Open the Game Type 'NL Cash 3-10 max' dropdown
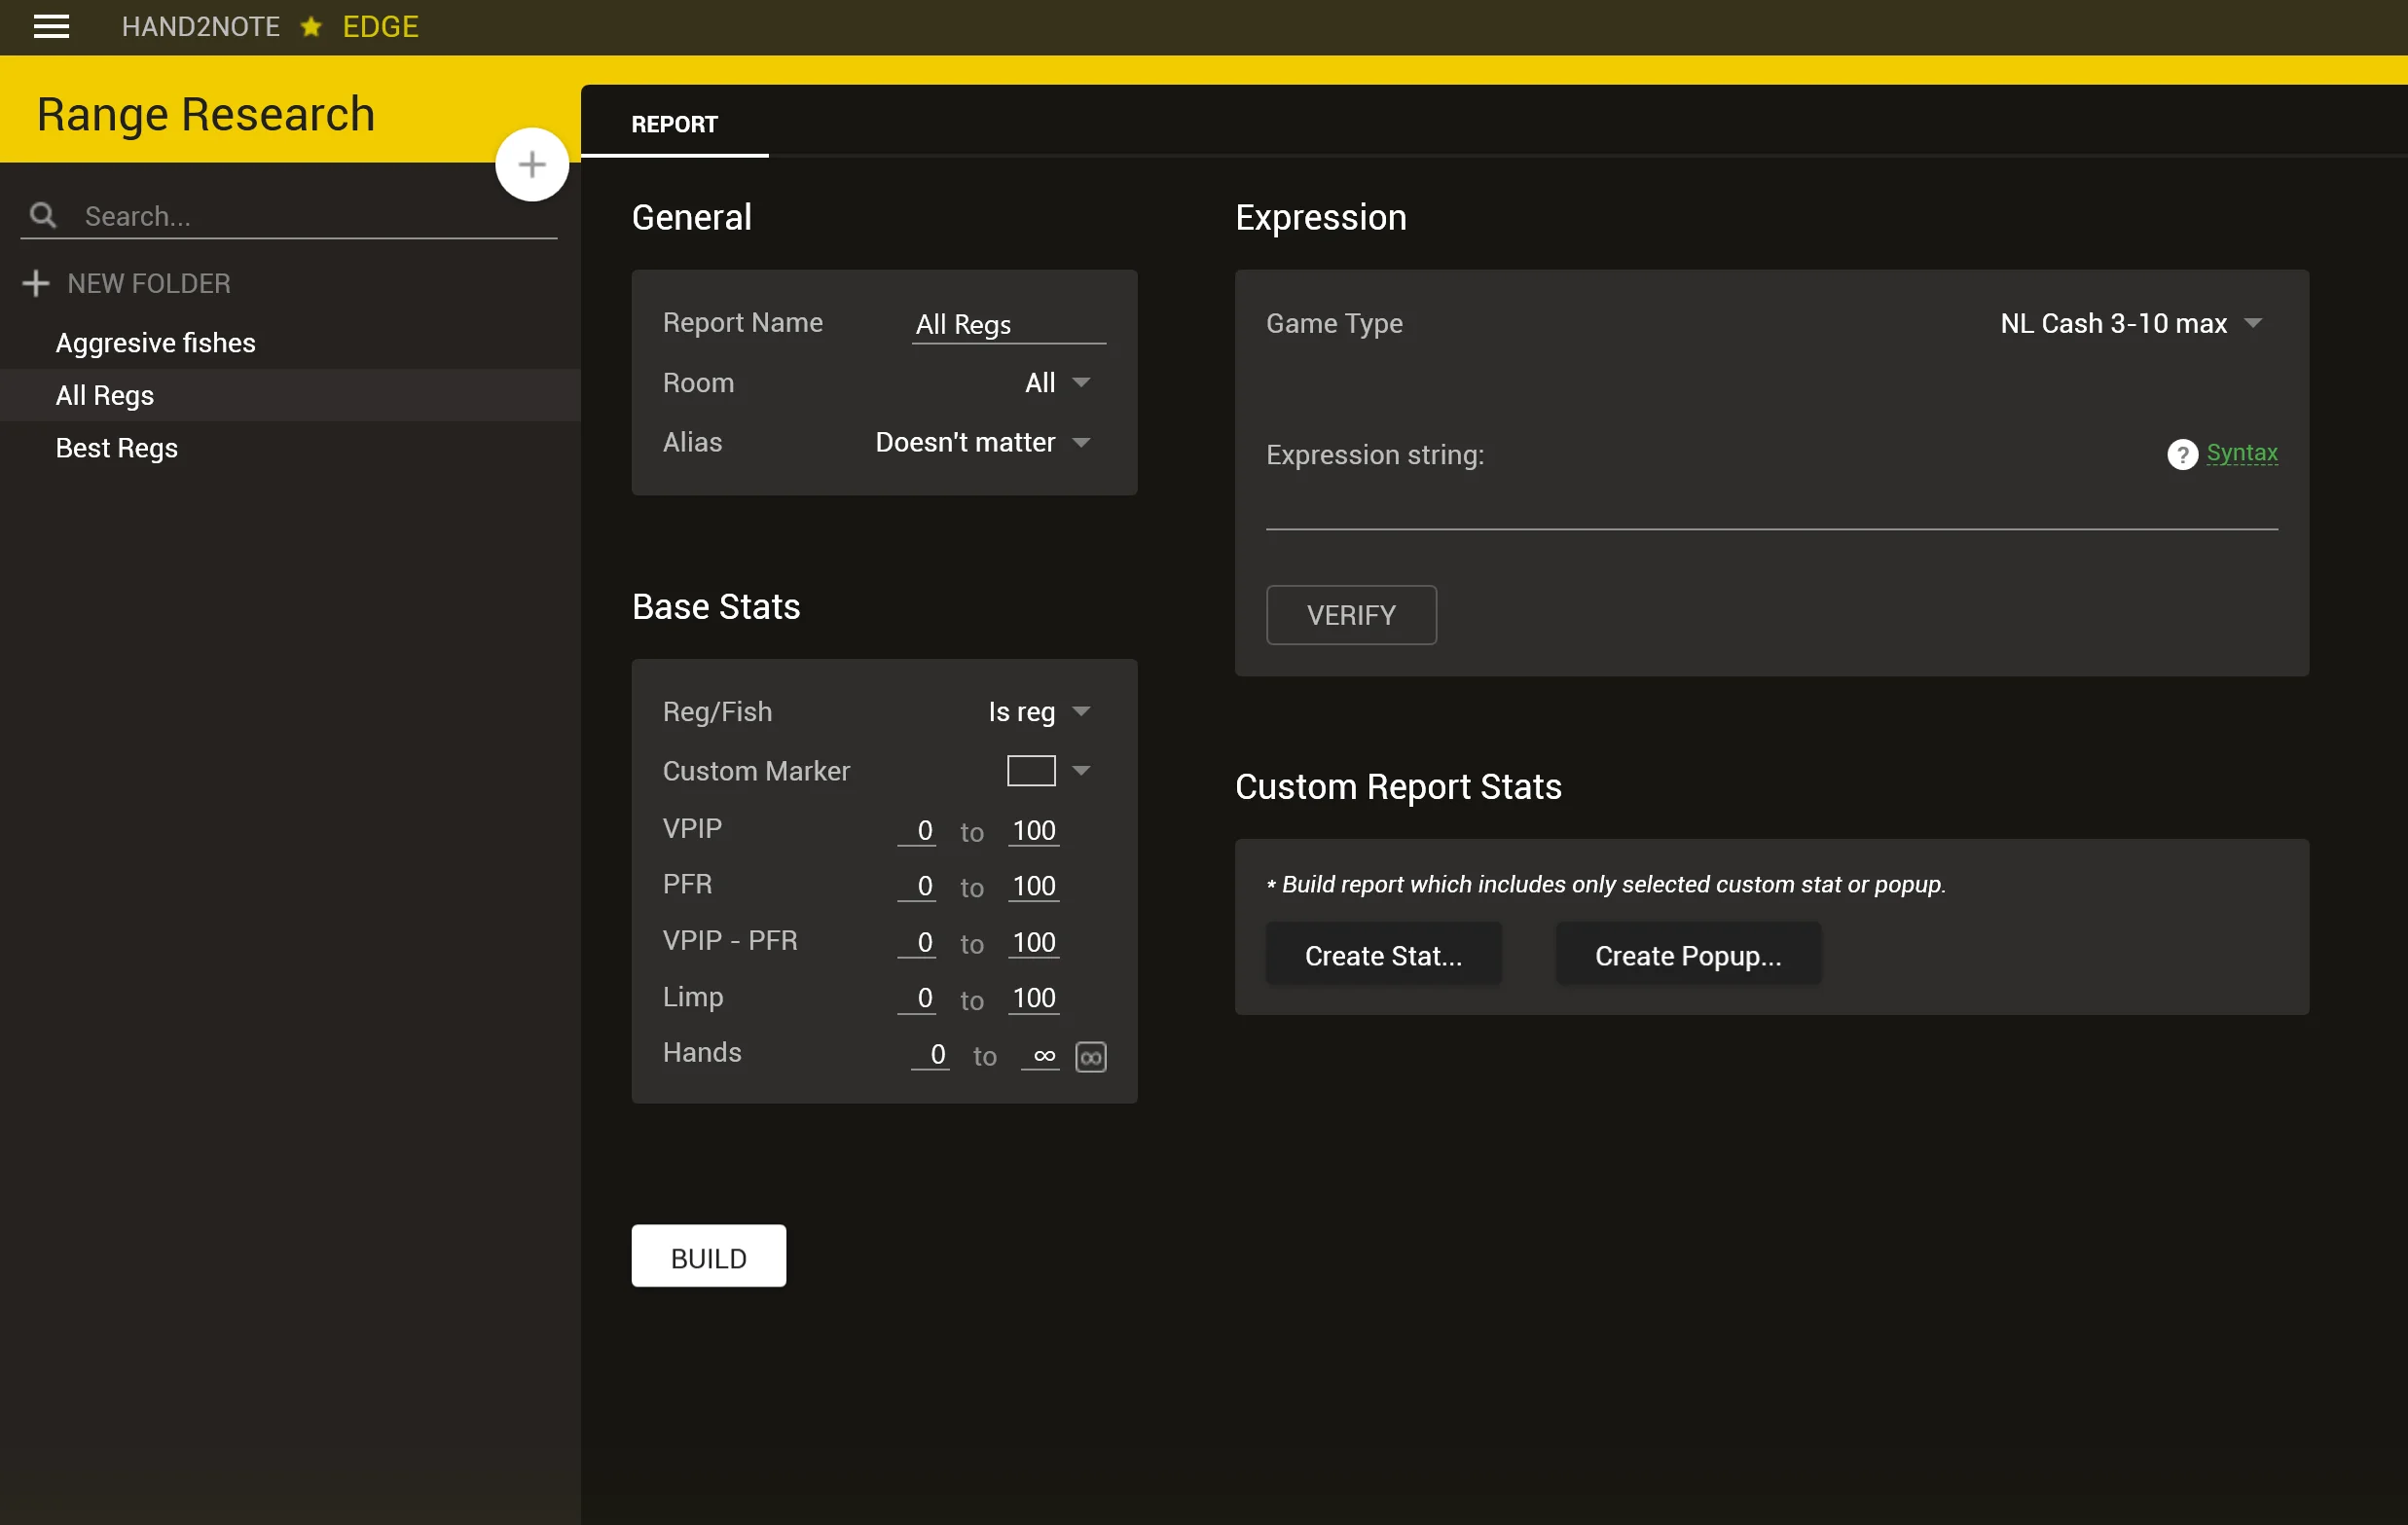 point(2131,323)
